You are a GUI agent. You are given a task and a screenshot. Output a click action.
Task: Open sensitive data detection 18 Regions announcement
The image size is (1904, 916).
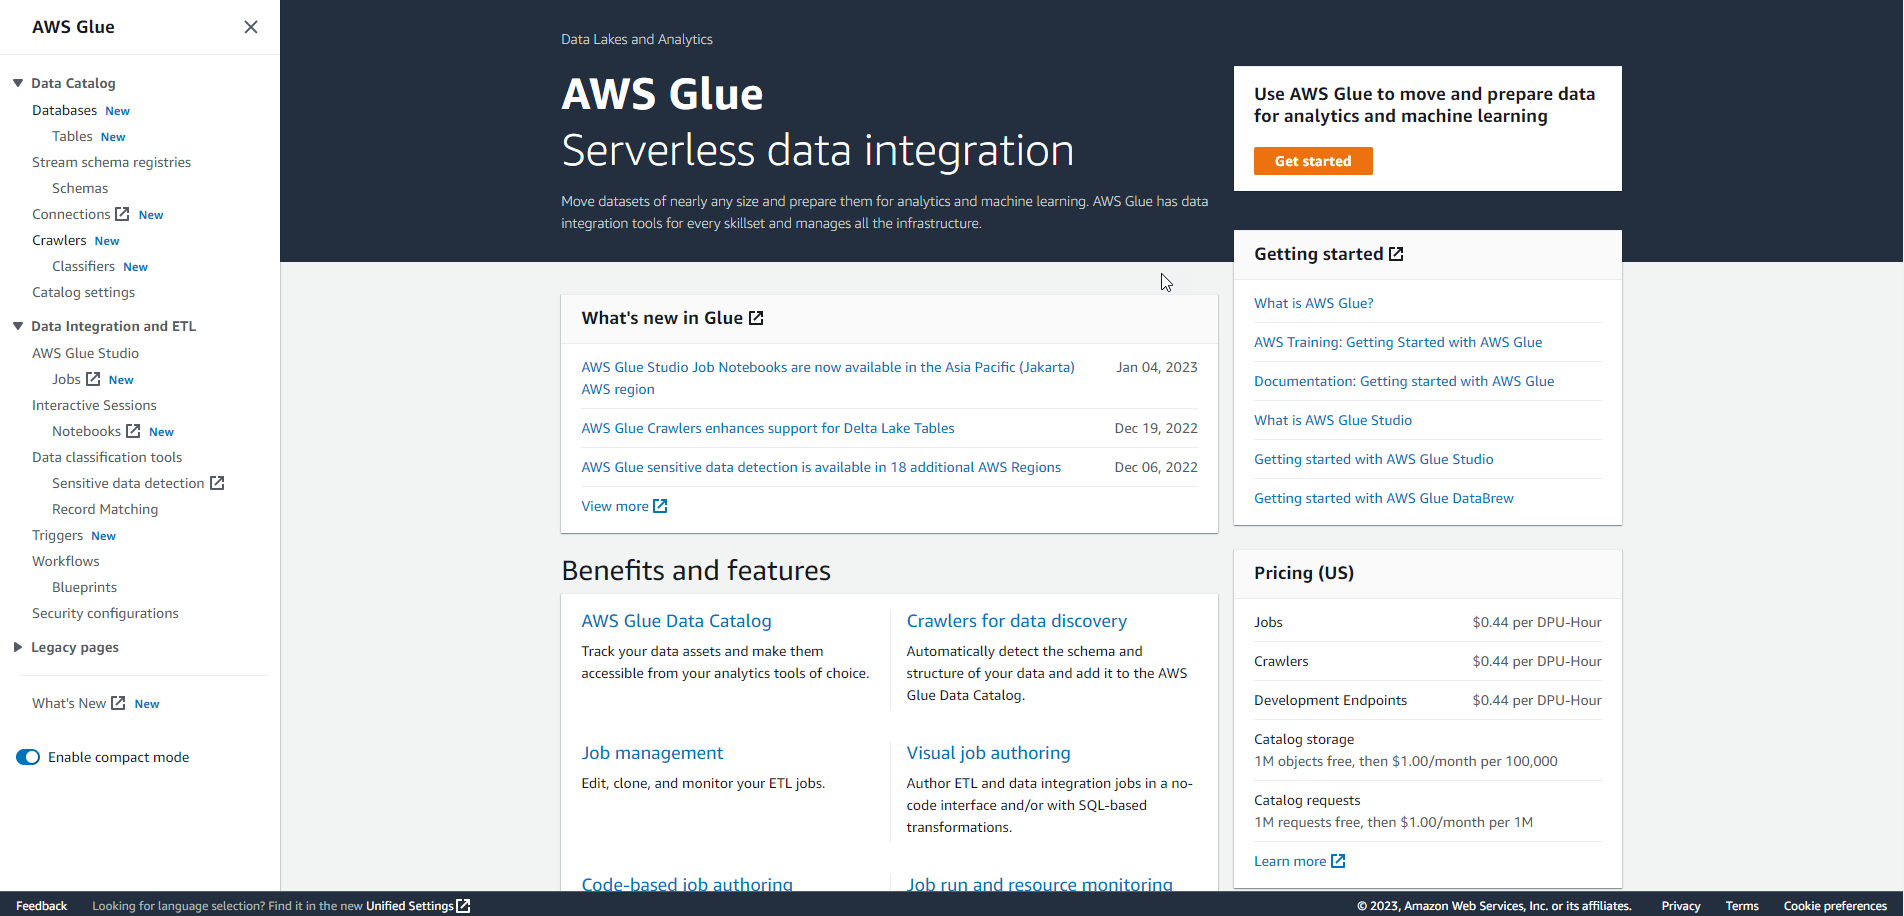click(x=821, y=467)
